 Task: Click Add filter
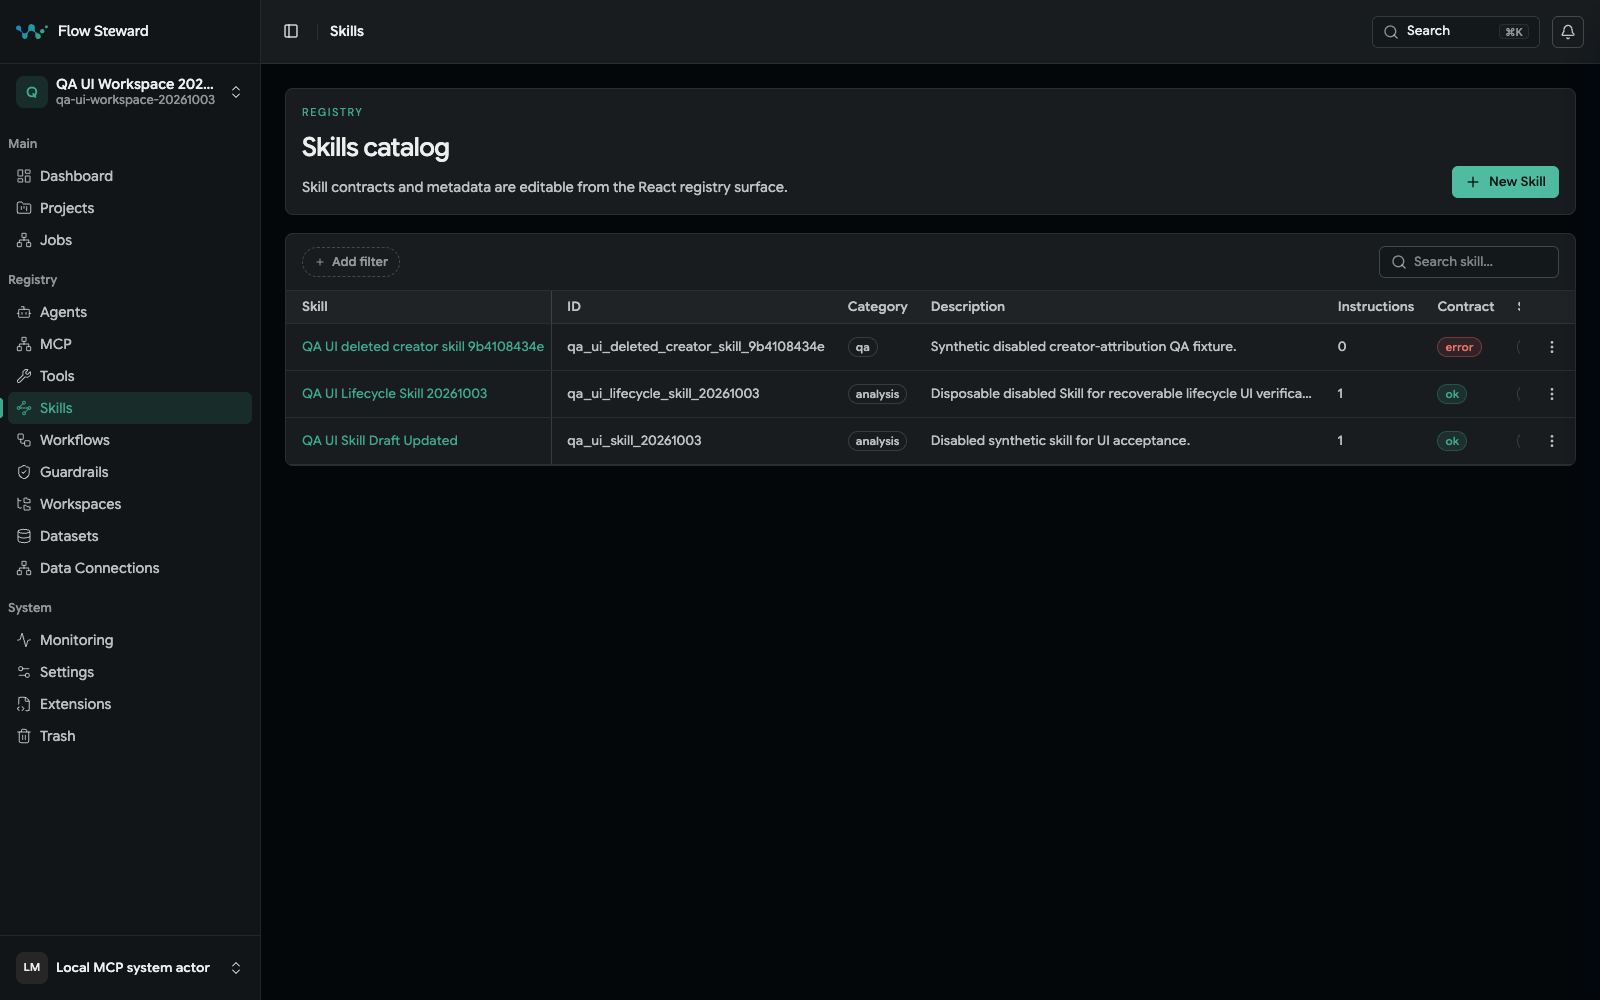351,262
